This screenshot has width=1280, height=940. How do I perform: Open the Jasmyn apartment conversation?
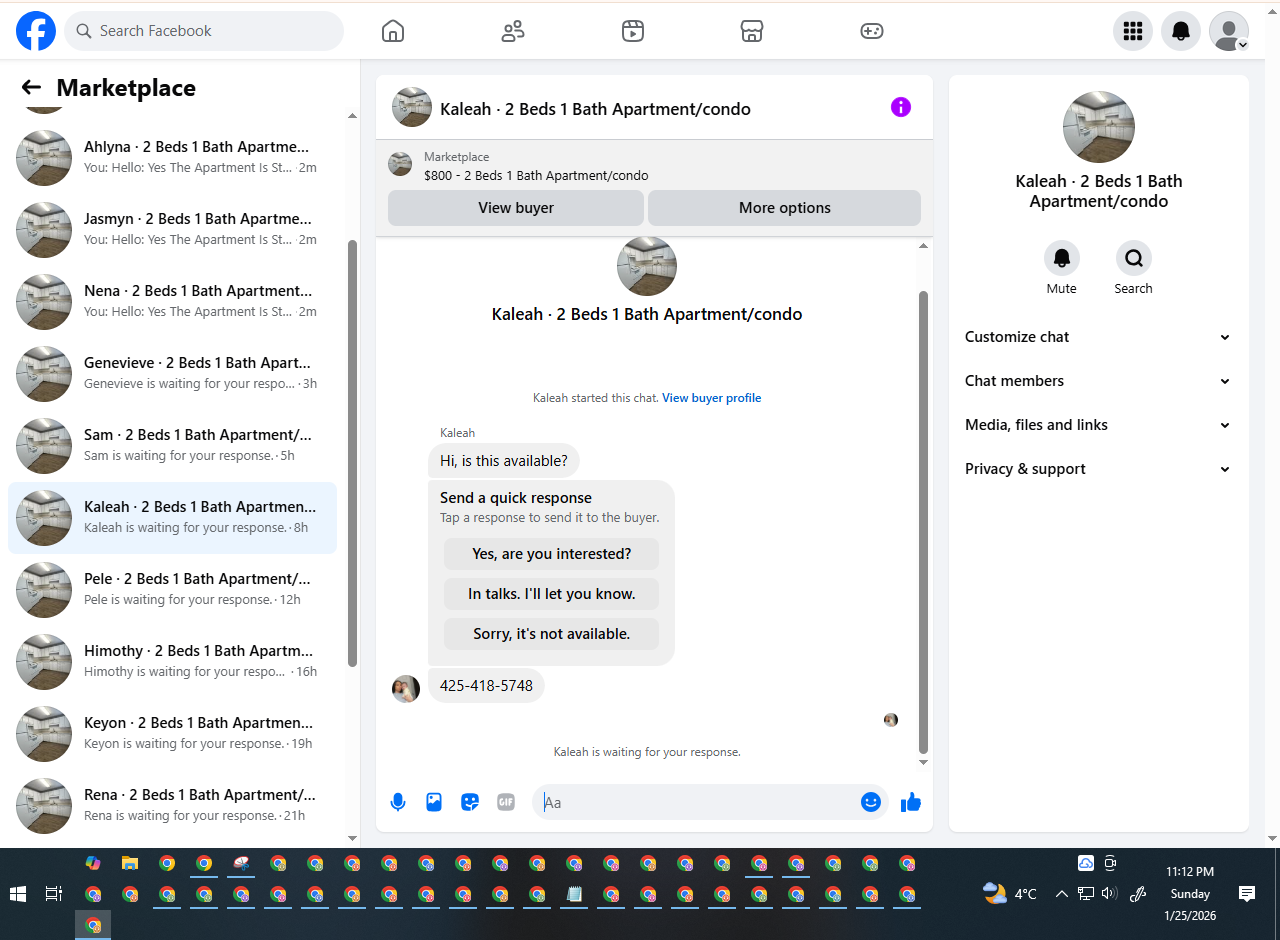172,230
